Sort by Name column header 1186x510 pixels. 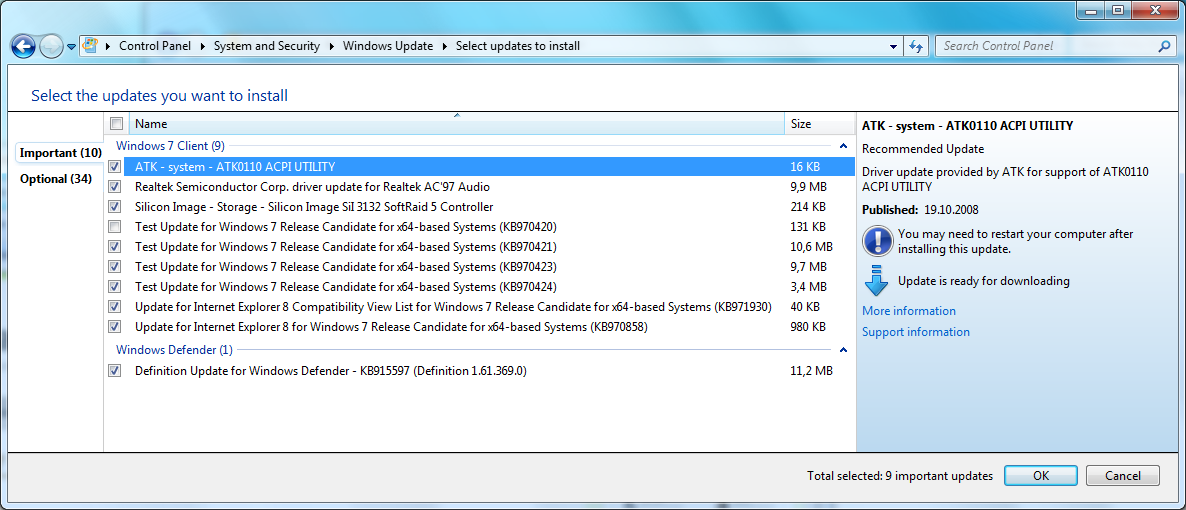point(457,123)
